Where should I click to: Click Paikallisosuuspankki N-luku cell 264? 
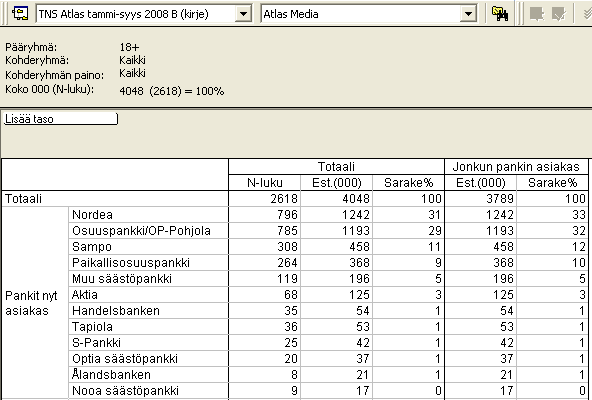265,263
